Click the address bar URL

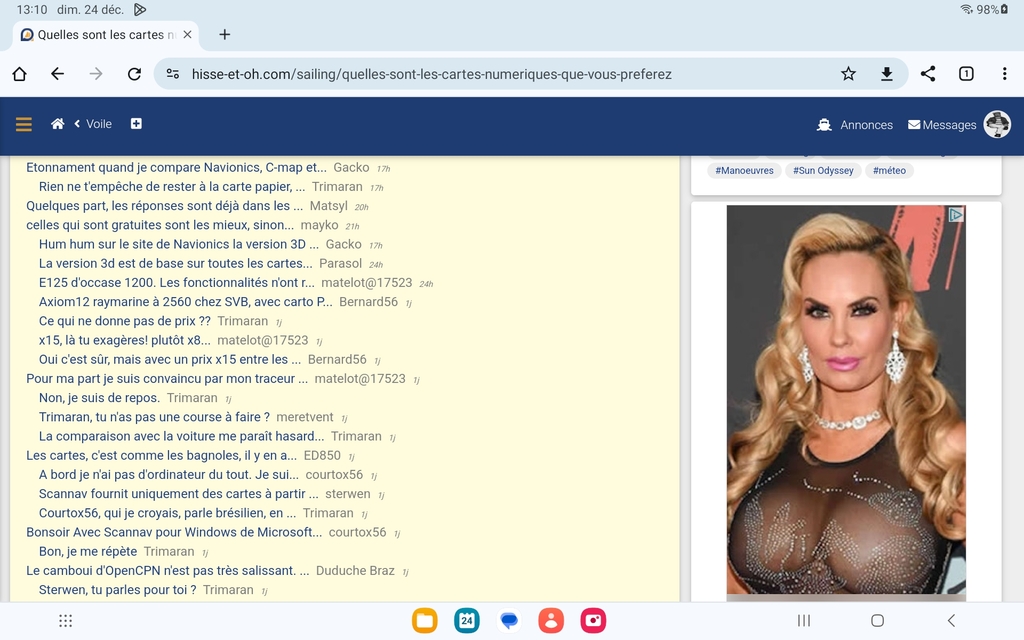431,74
